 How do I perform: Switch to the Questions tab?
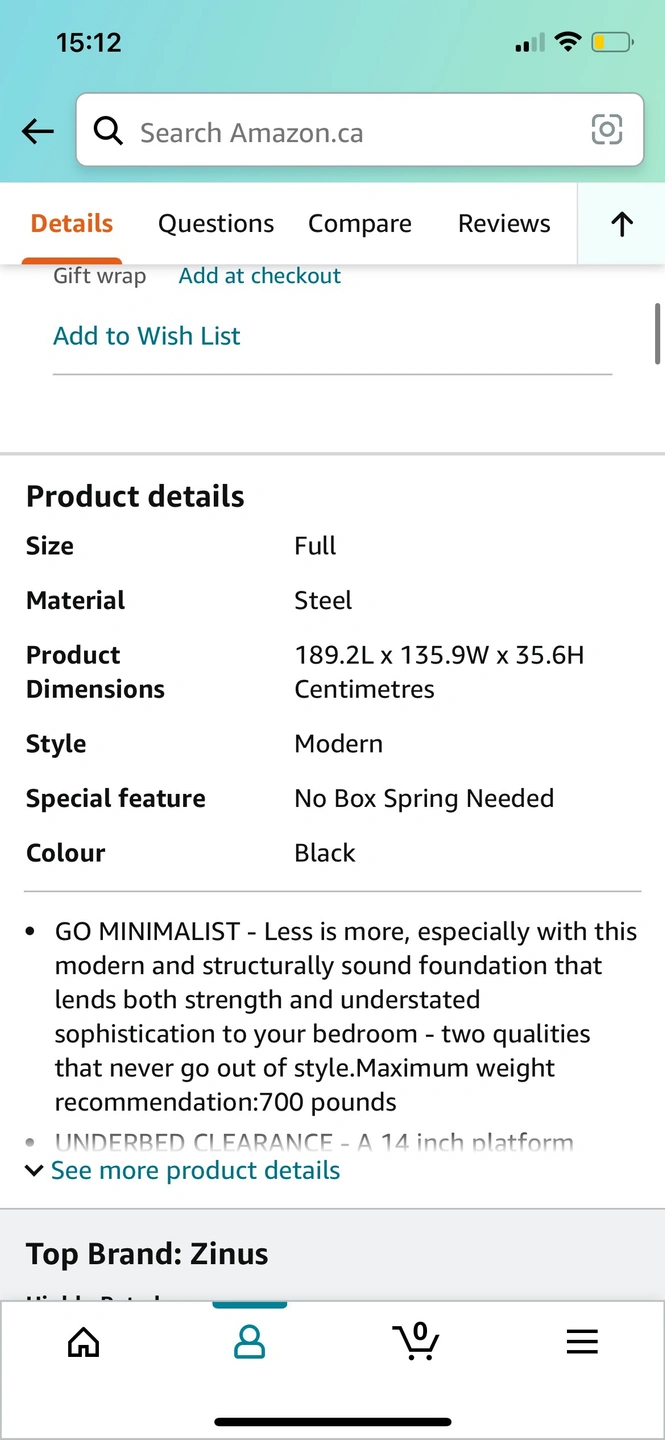(x=216, y=224)
